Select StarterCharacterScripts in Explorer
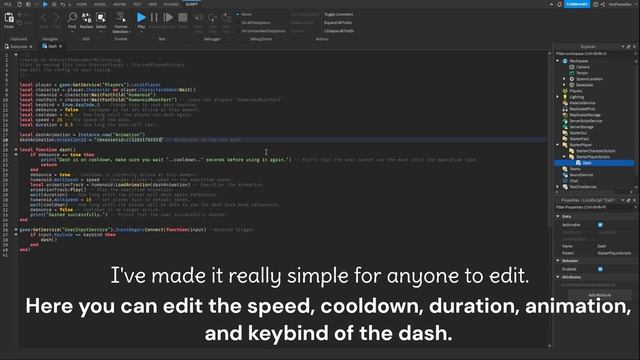The width and height of the screenshot is (640, 360). click(x=596, y=151)
